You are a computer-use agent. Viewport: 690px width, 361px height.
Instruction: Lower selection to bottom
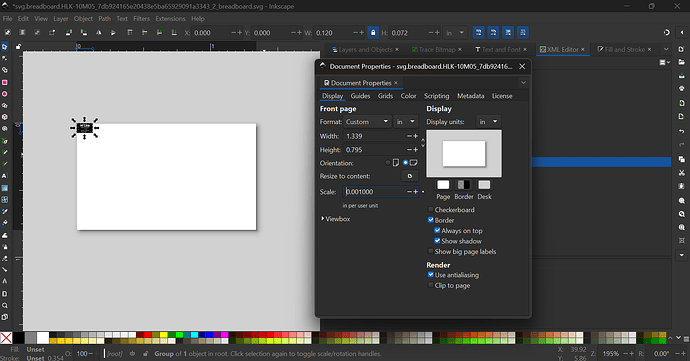point(174,33)
